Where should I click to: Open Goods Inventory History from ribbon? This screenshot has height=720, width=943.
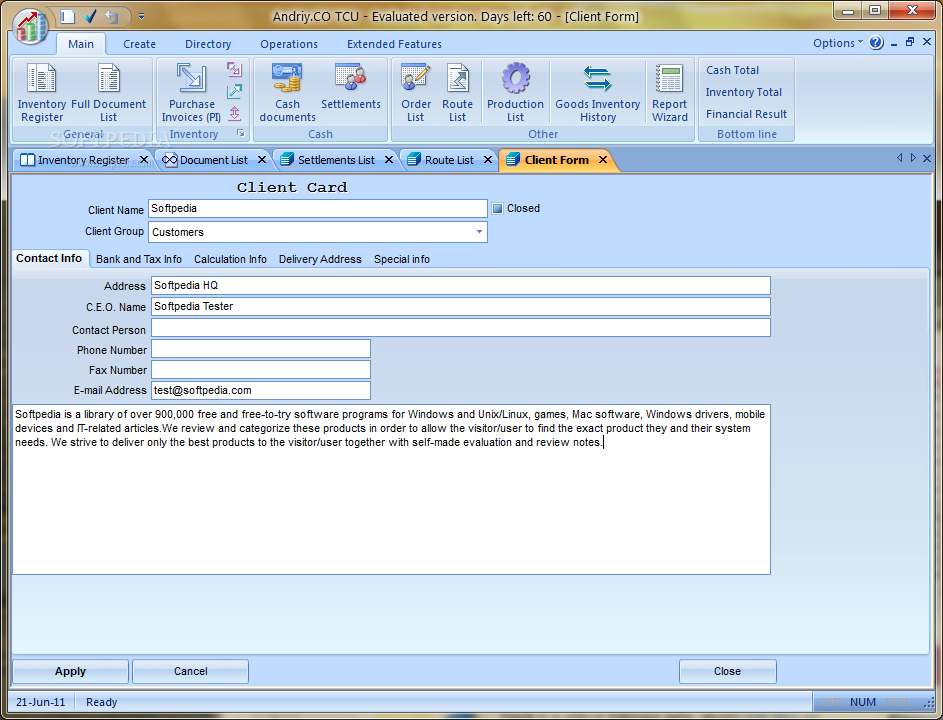(x=598, y=93)
